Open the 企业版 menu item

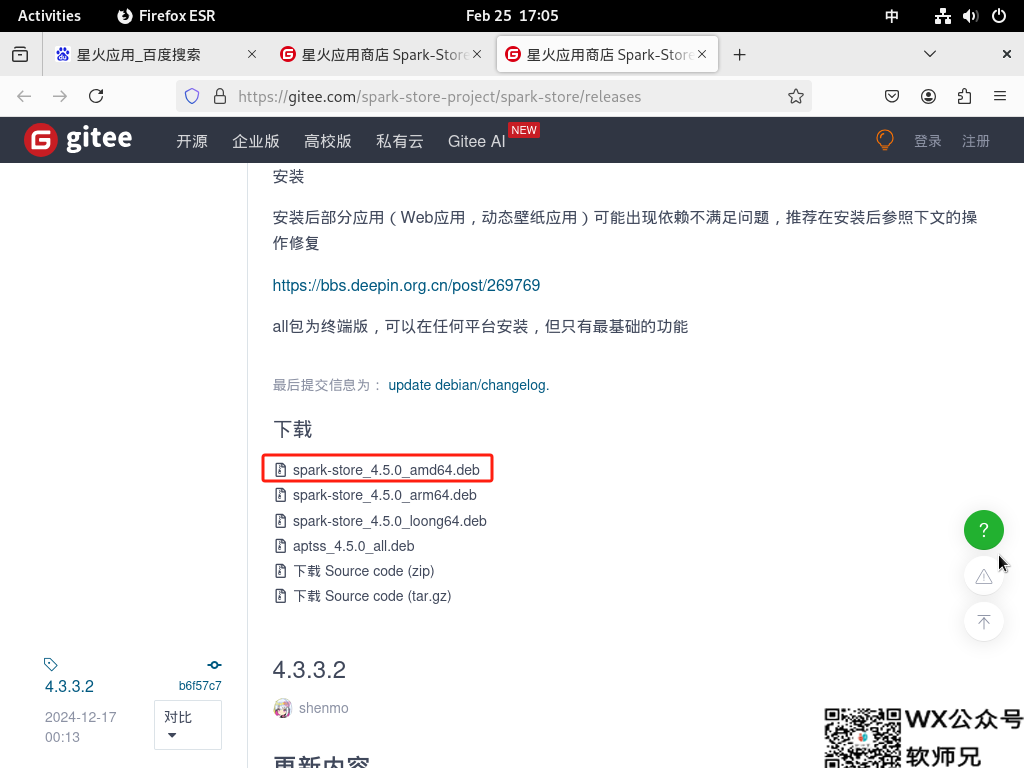point(256,141)
